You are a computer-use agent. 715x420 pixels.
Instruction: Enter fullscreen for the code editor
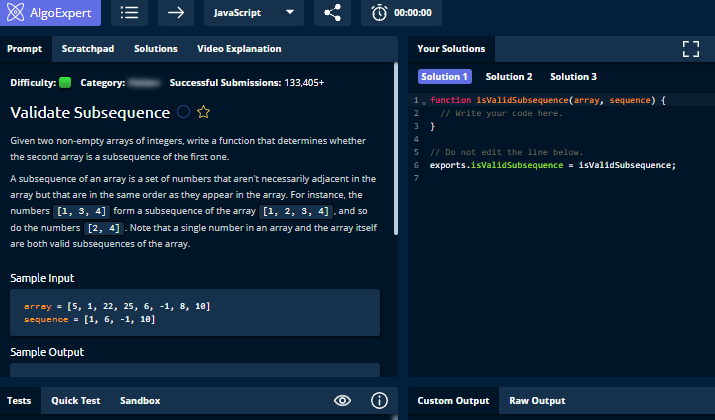(x=690, y=49)
